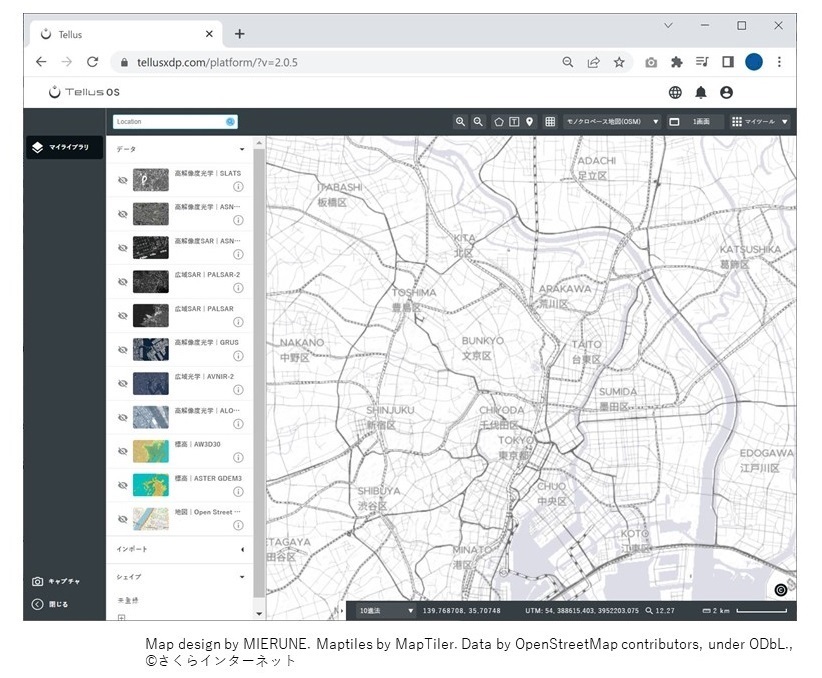The height and width of the screenshot is (678, 822).
Task: Collapse the side panel with arrow handle
Action: 342,611
